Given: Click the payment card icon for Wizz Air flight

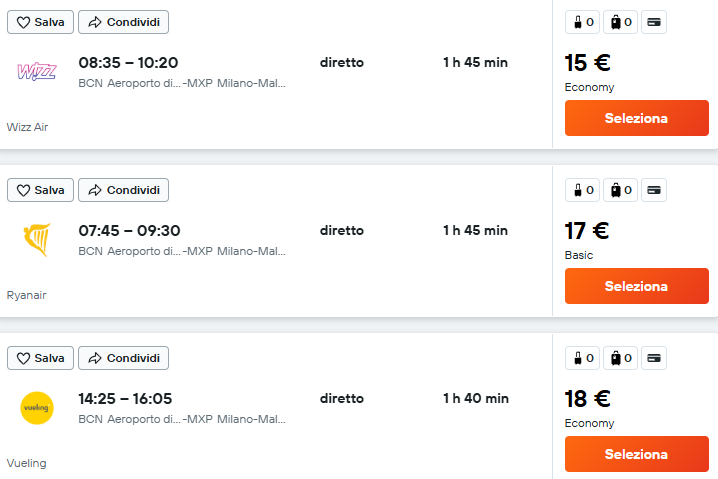Looking at the screenshot, I should tap(654, 22).
